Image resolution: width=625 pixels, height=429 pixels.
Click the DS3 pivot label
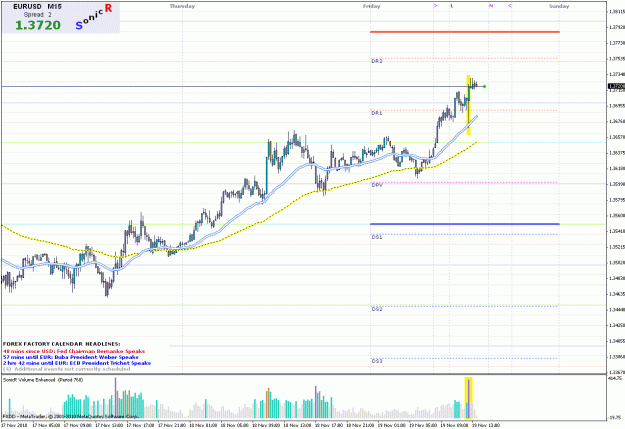(377, 361)
